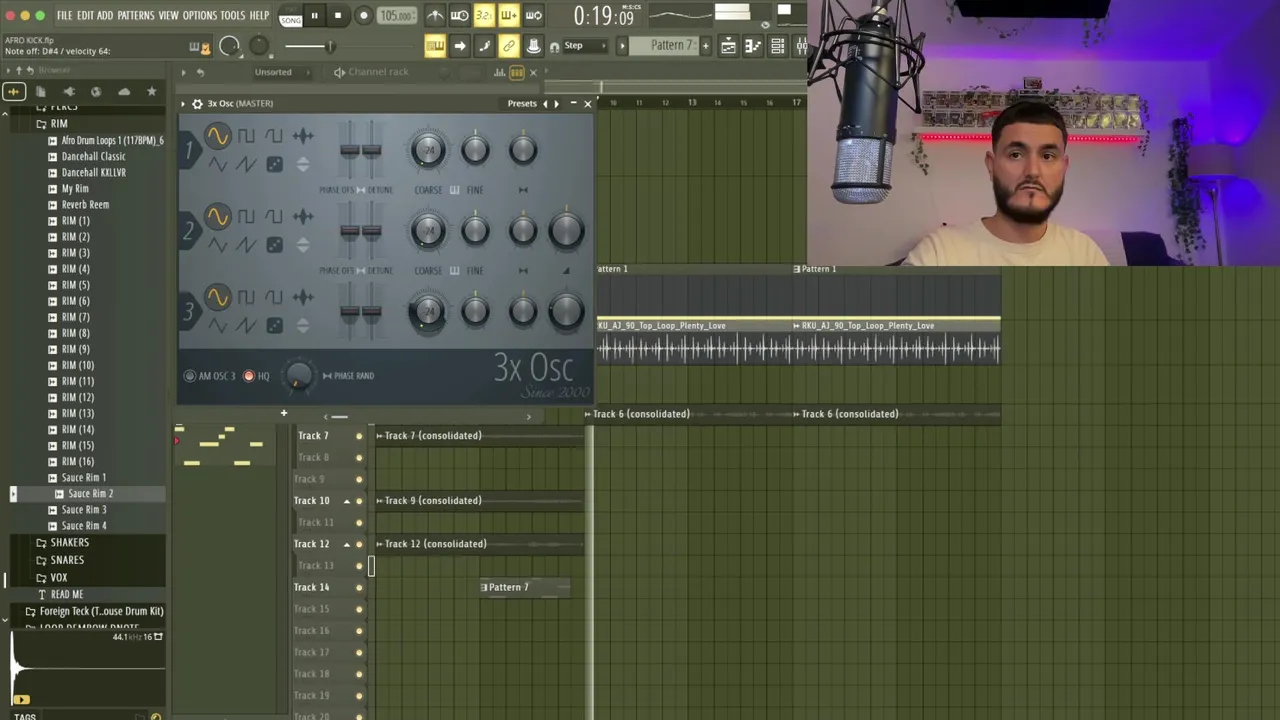Viewport: 1280px width, 720px height.
Task: Open the TOOLS menu
Action: coord(233,16)
